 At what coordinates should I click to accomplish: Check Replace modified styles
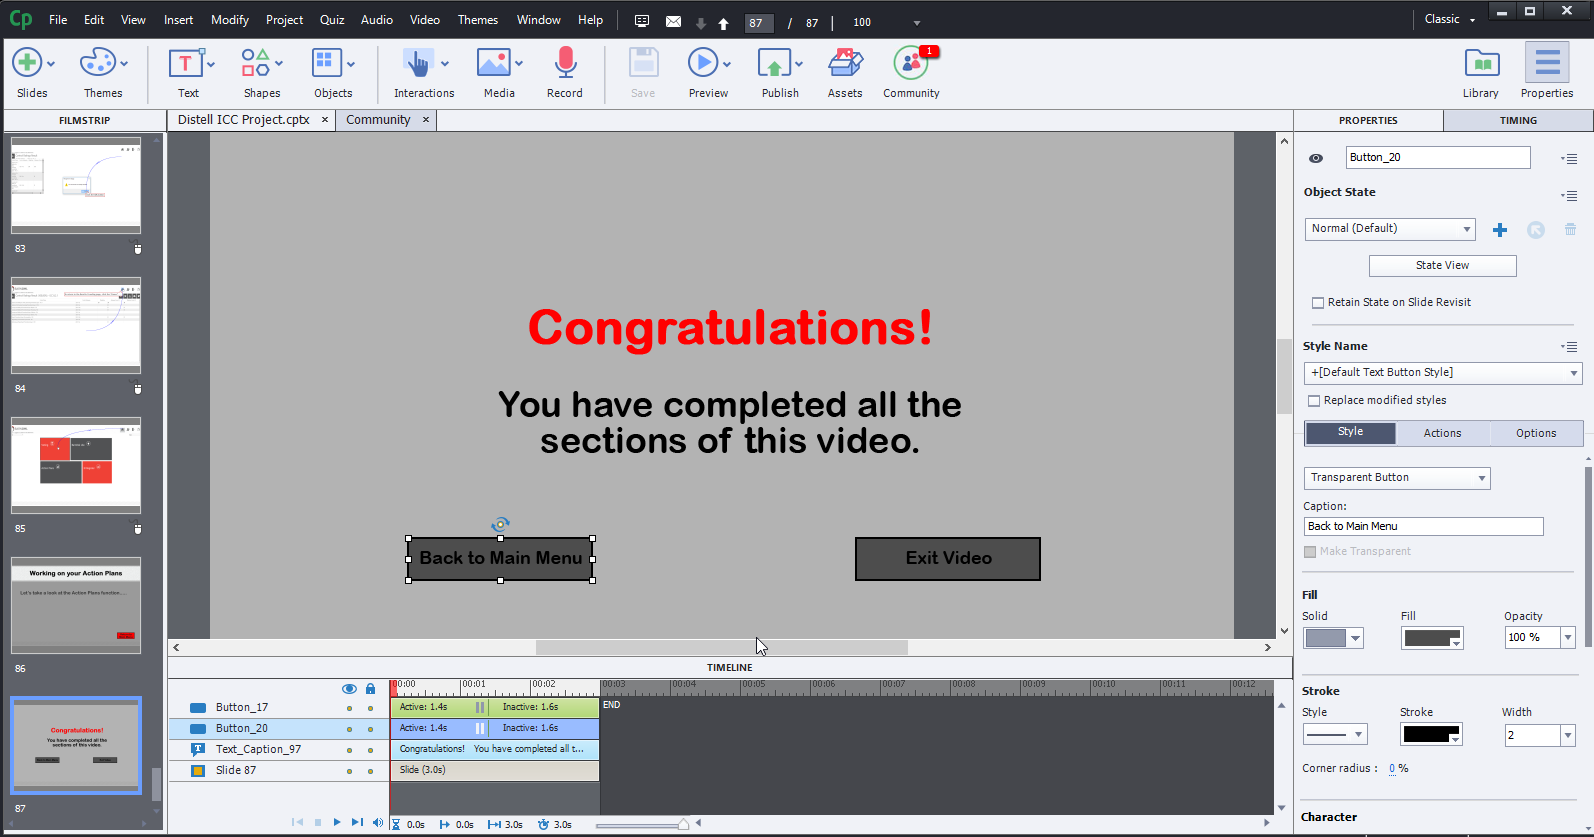click(x=1314, y=401)
